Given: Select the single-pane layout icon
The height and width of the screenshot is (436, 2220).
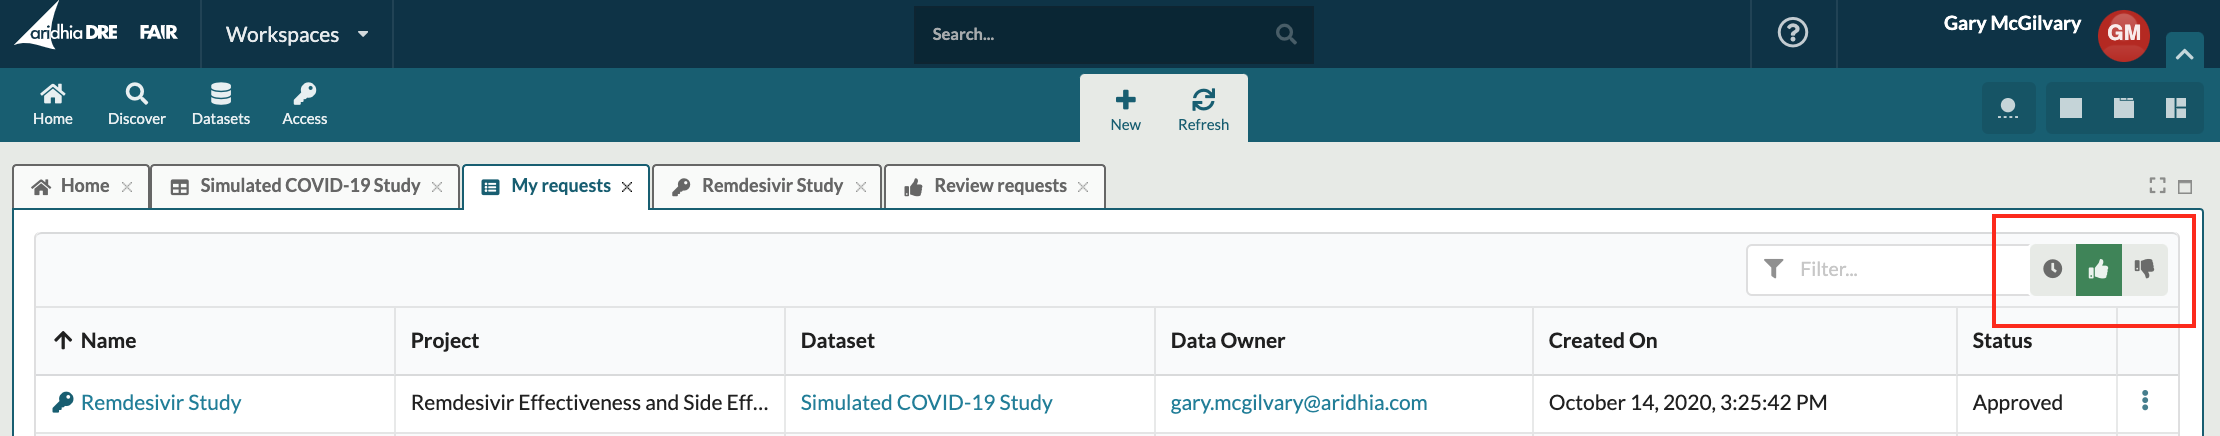Looking at the screenshot, I should pyautogui.click(x=2071, y=108).
